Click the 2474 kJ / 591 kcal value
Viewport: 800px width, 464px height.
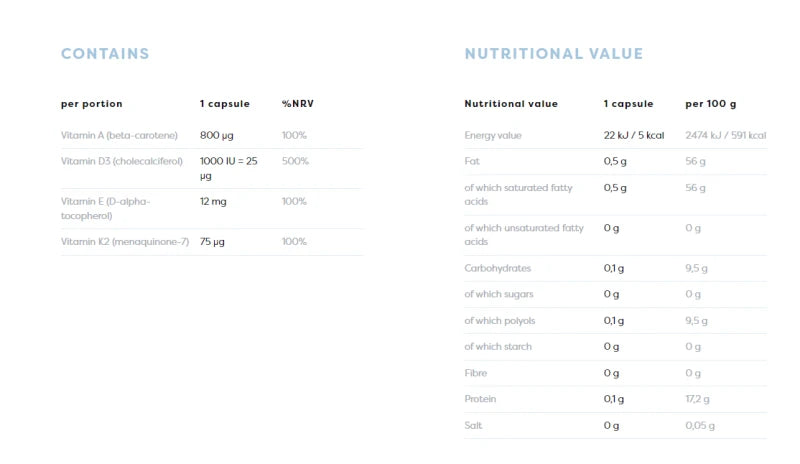(726, 135)
